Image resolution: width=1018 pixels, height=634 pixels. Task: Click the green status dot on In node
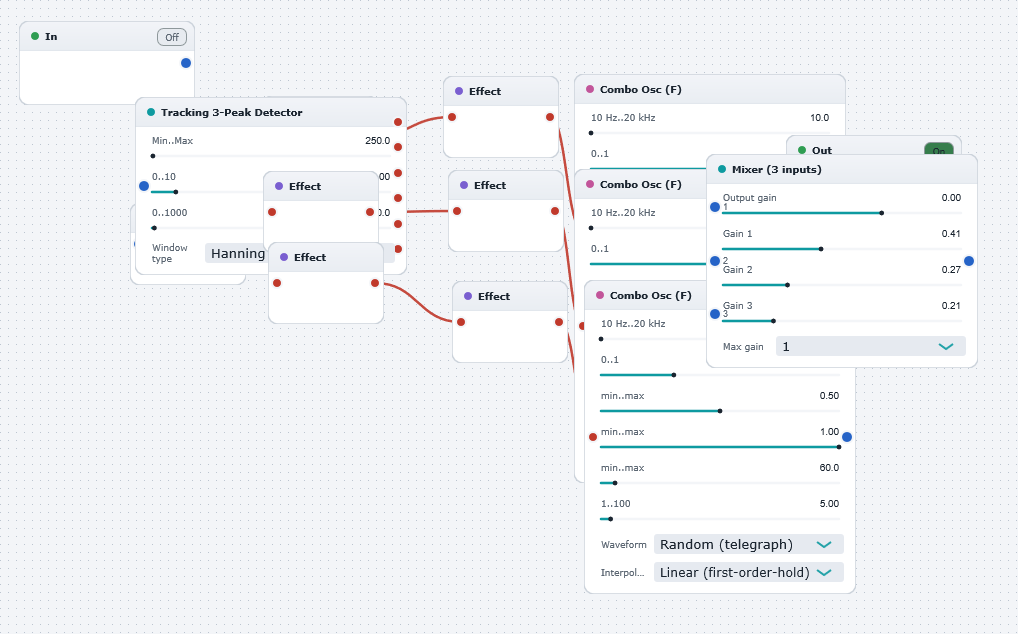point(35,36)
